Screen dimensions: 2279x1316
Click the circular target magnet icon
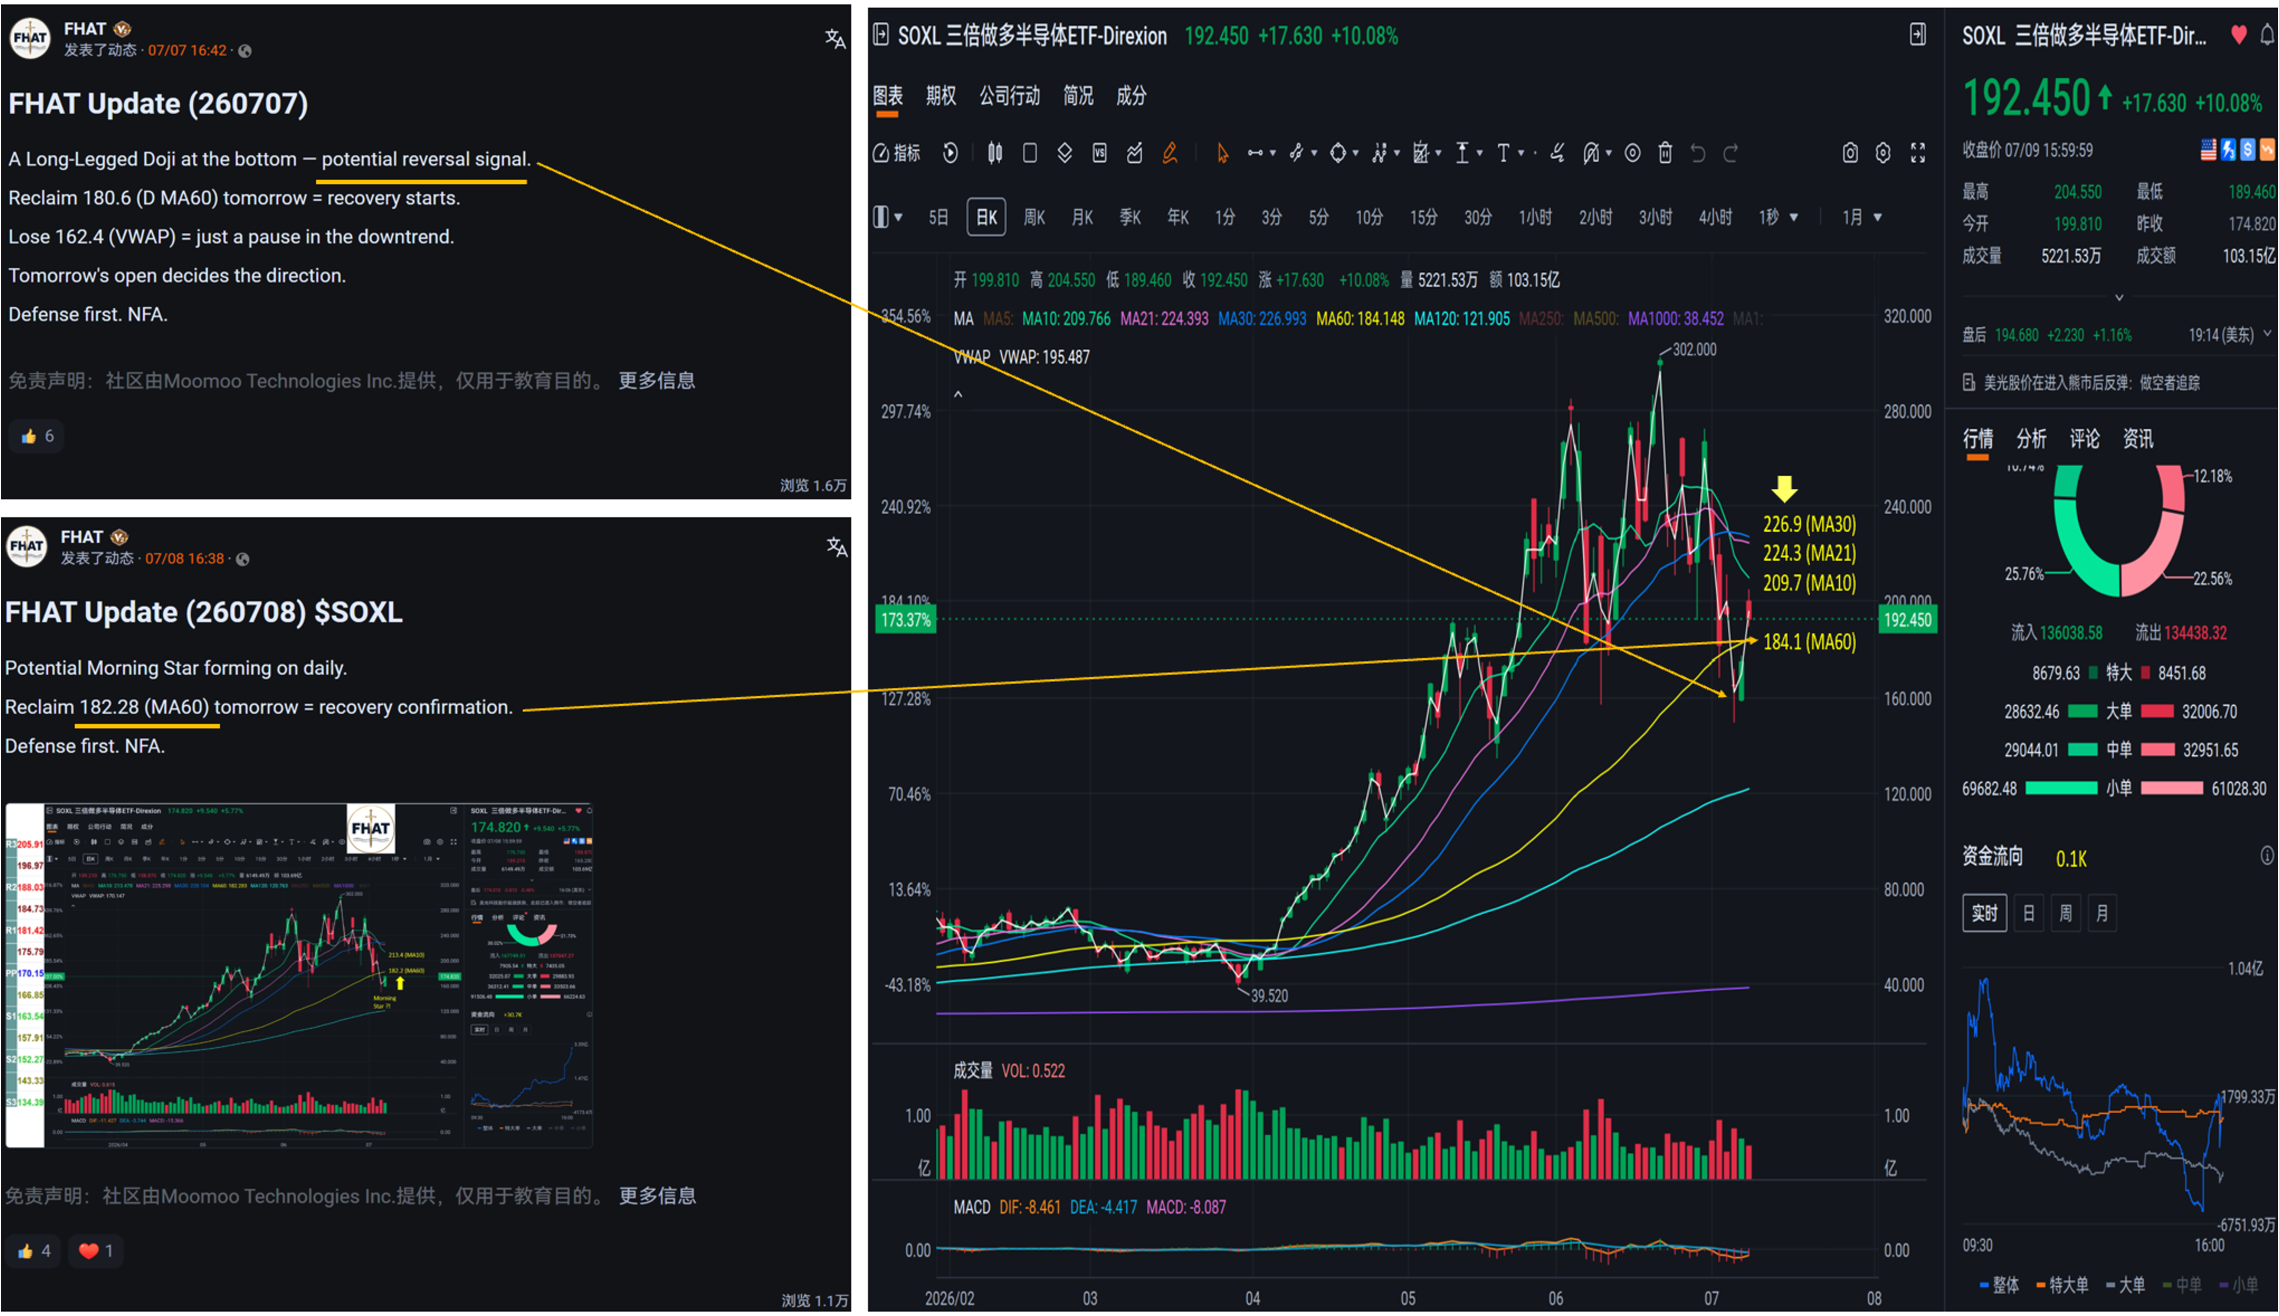click(x=1632, y=153)
